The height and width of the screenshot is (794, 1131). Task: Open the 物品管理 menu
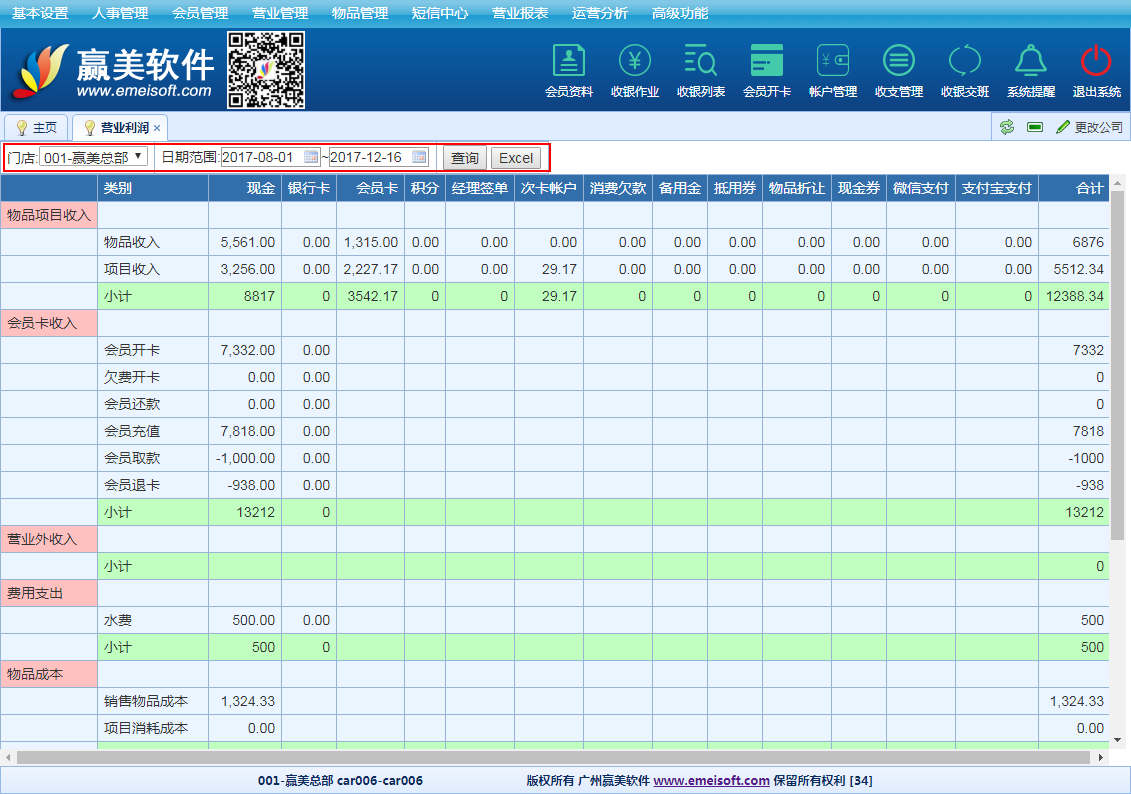point(360,13)
